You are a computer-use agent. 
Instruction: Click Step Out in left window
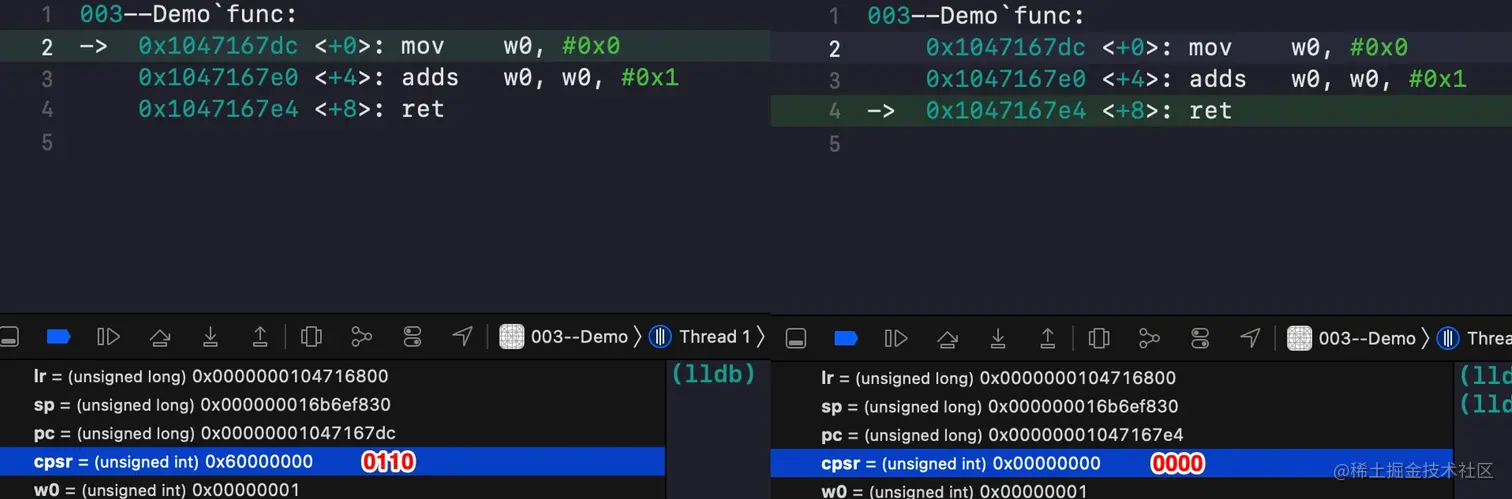pyautogui.click(x=260, y=337)
